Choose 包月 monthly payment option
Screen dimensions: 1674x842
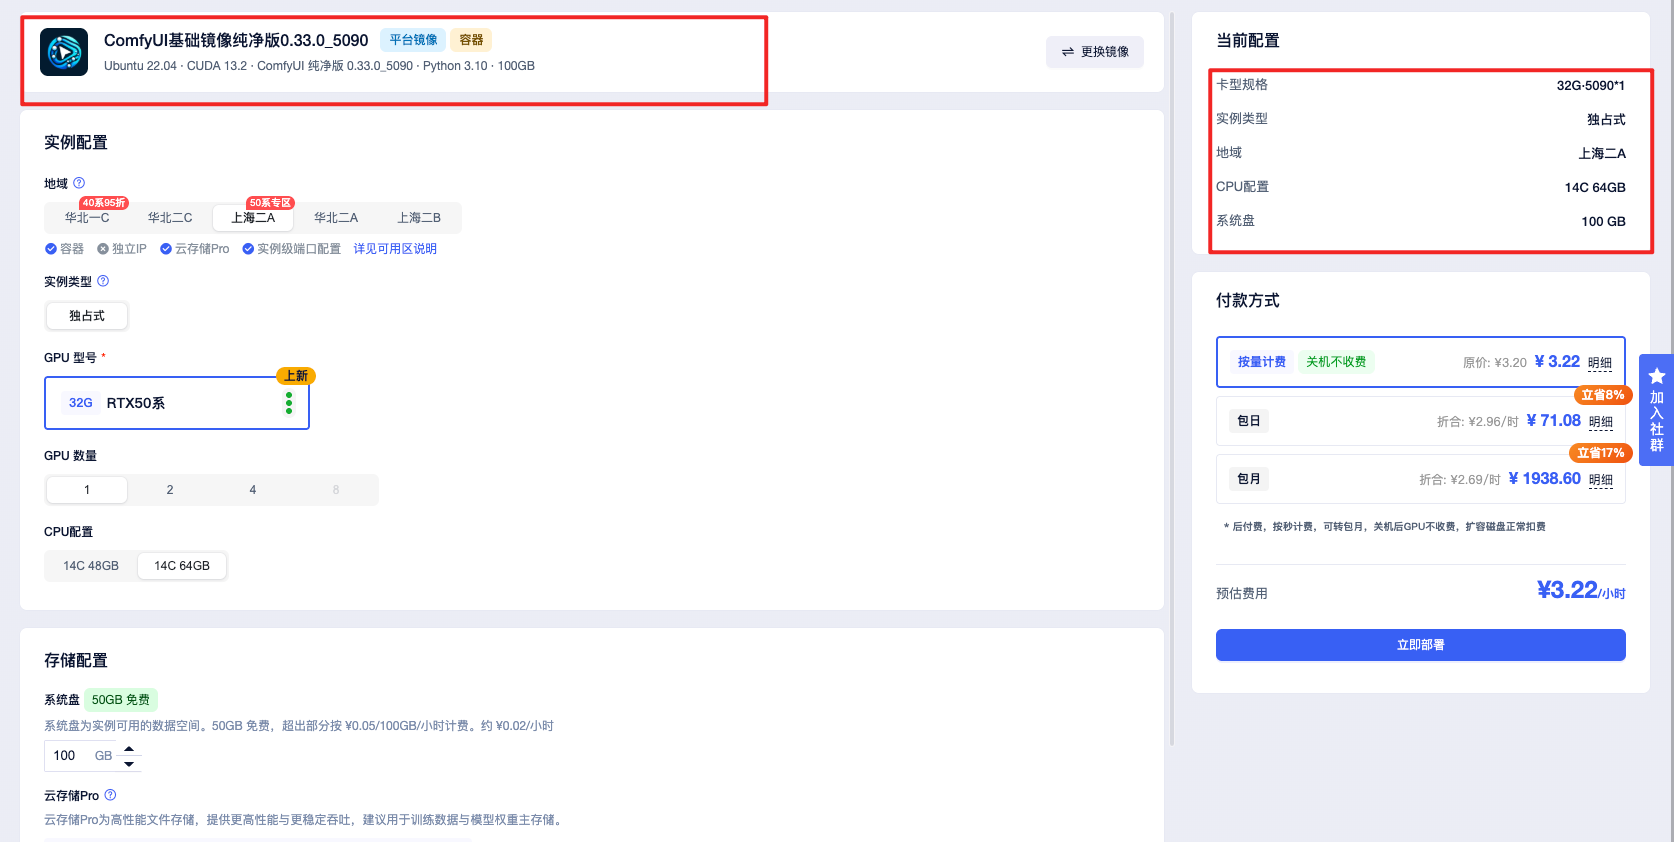coord(1421,479)
